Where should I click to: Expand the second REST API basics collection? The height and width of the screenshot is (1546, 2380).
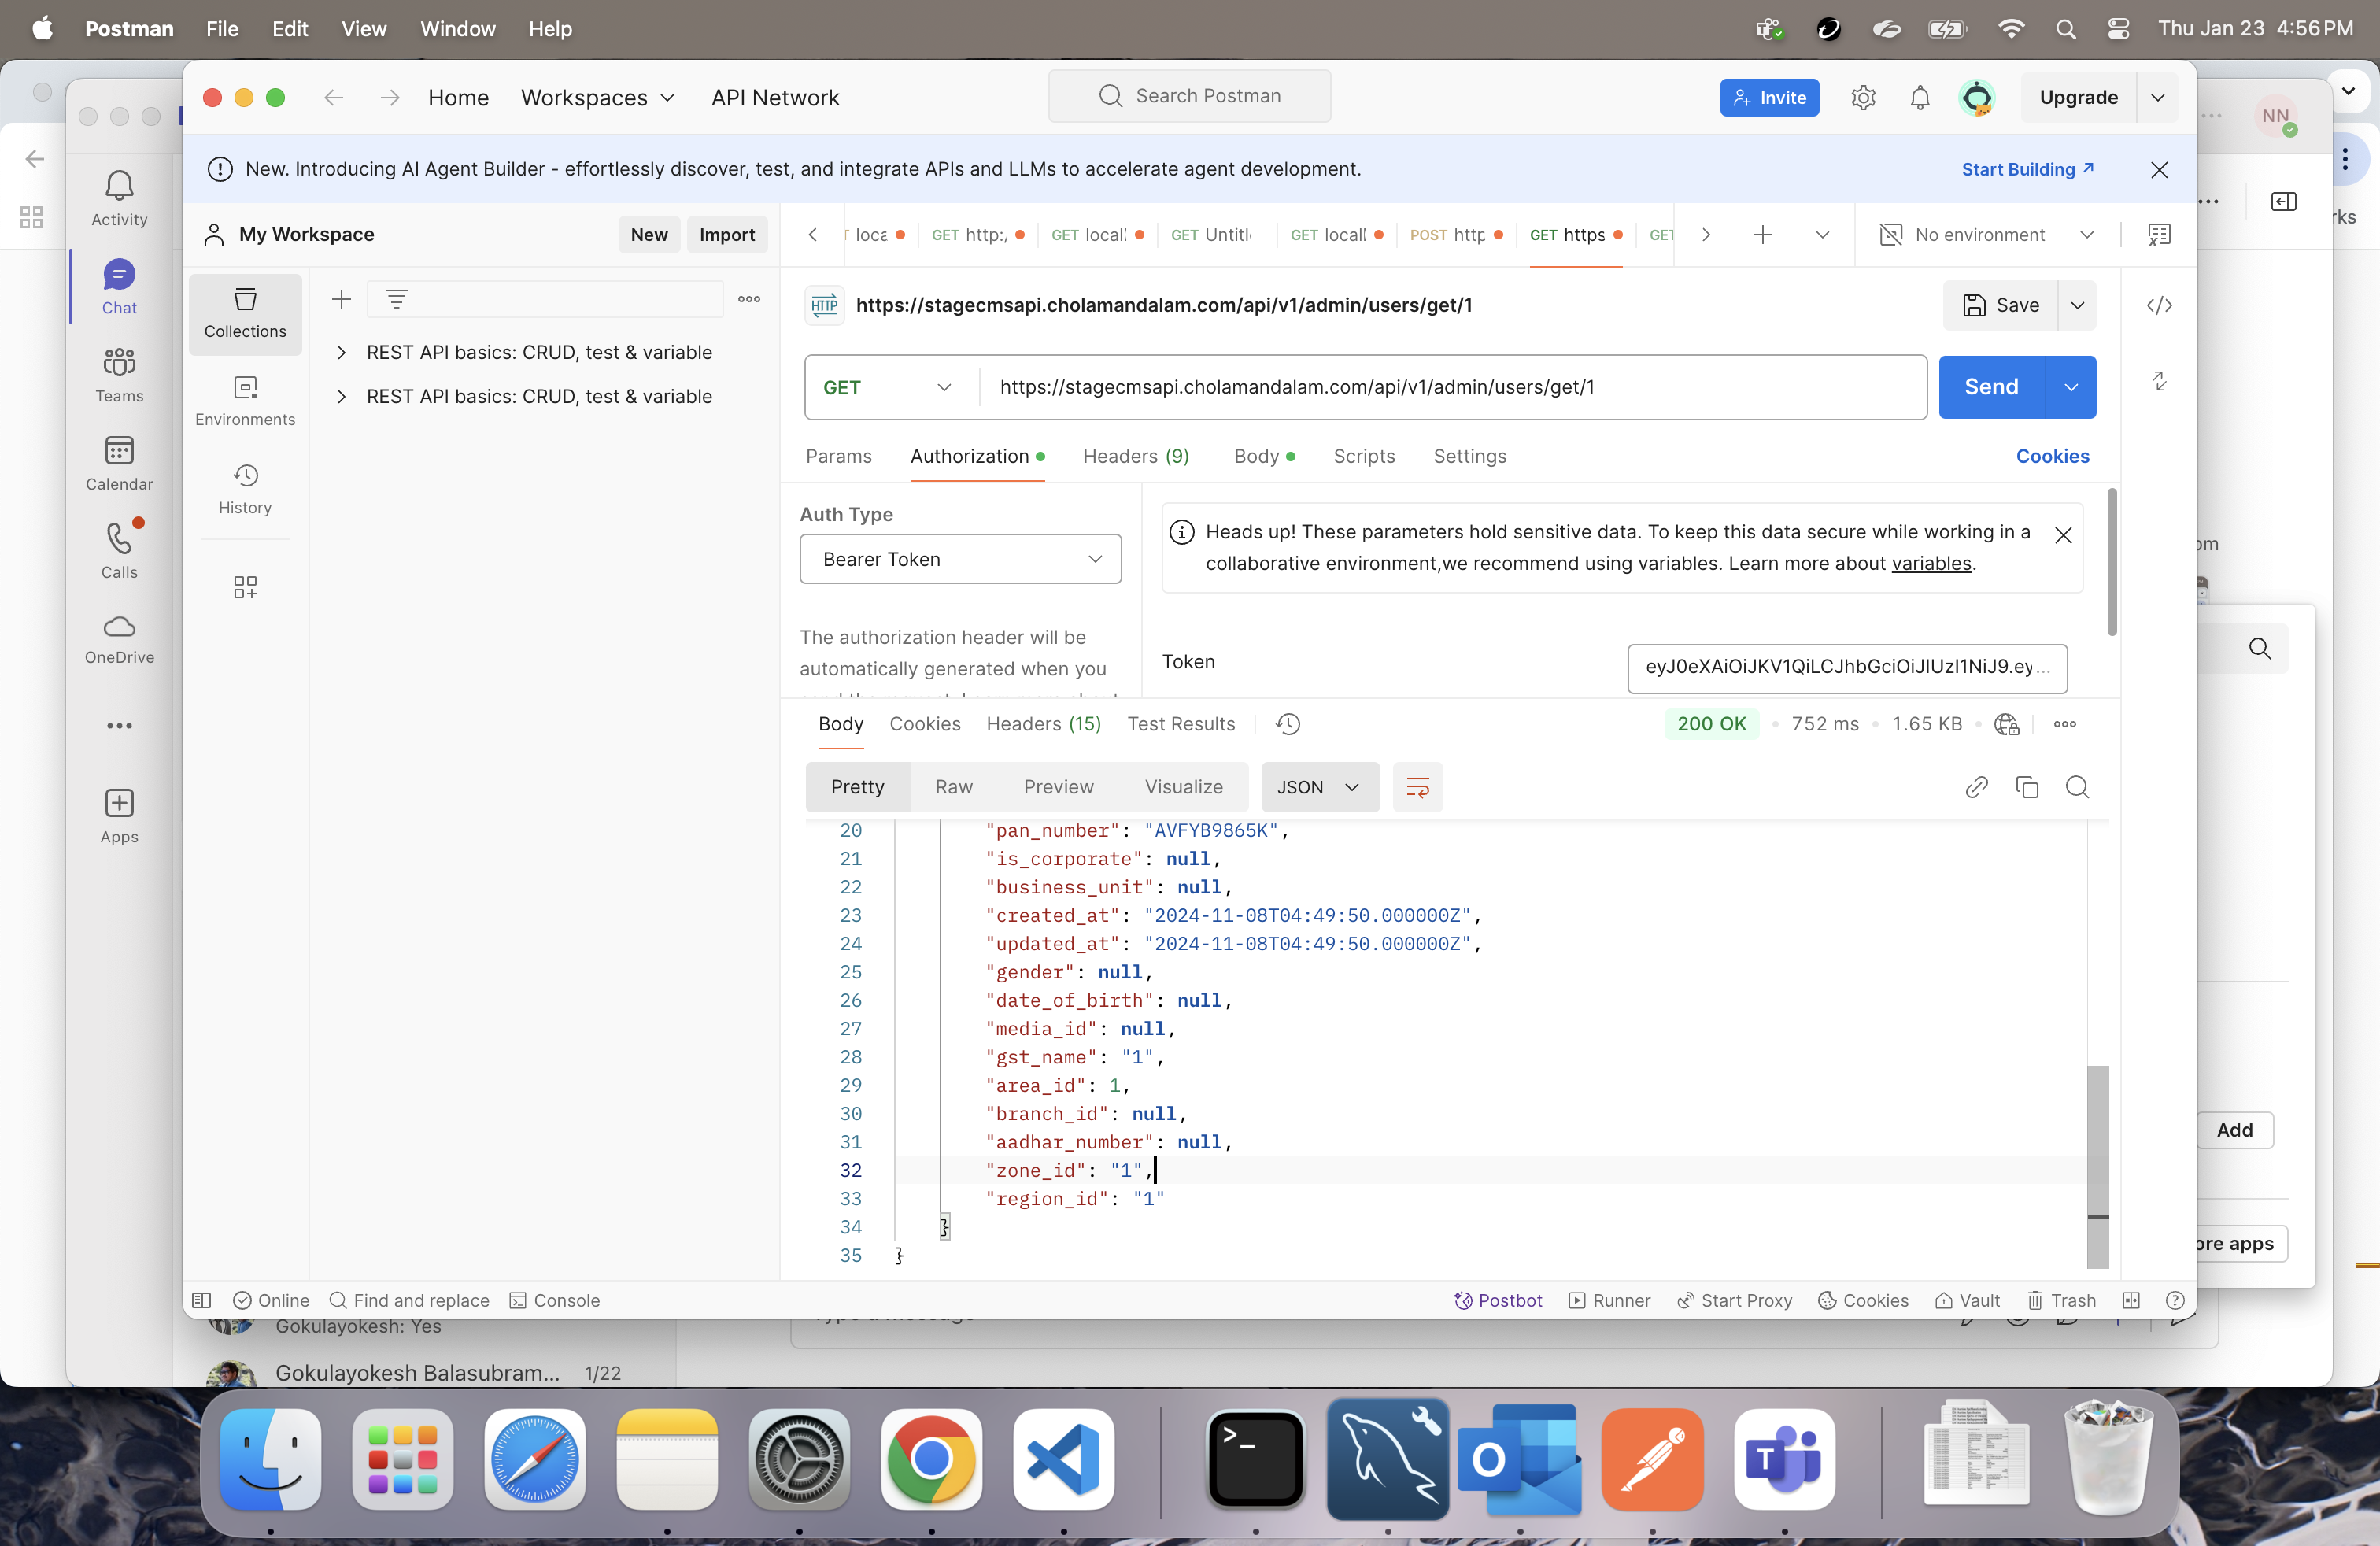(x=341, y=396)
